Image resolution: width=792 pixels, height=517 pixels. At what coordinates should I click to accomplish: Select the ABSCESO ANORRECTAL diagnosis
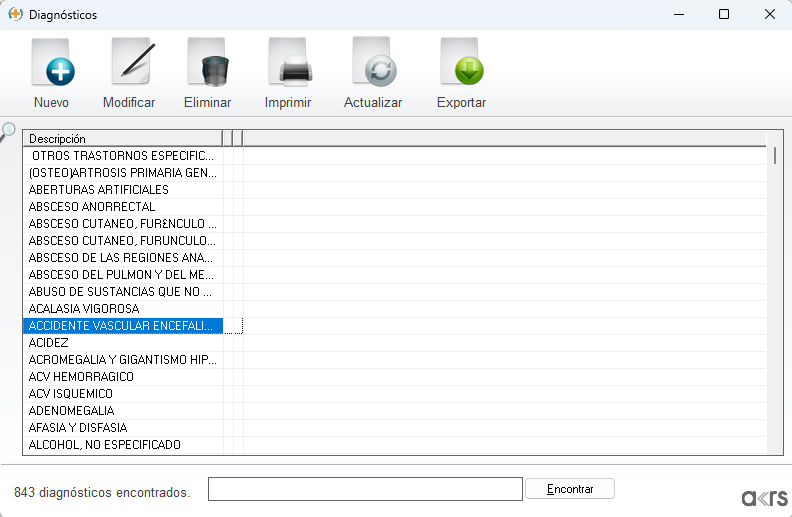coord(92,207)
